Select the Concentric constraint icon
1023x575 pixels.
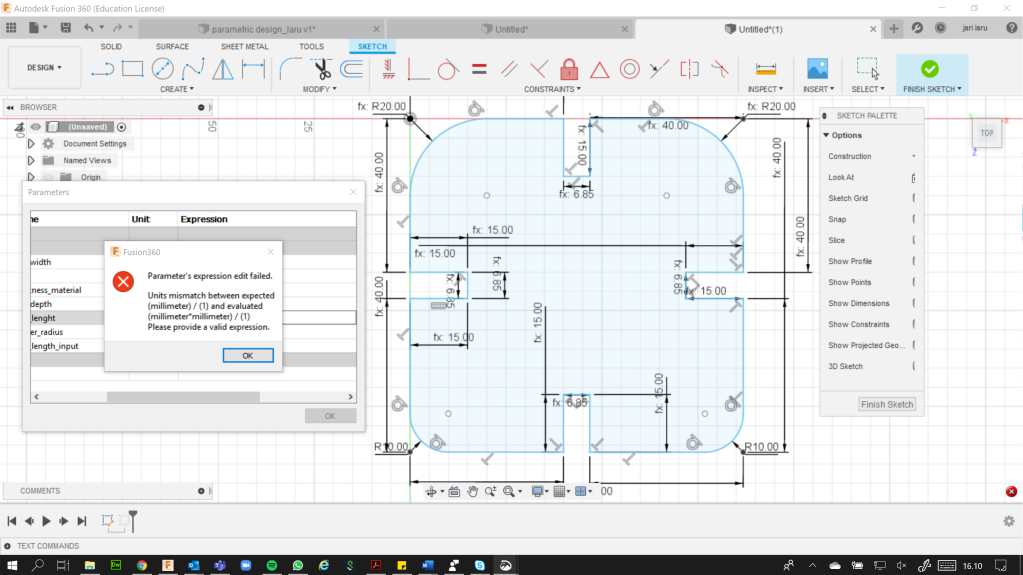(x=629, y=69)
